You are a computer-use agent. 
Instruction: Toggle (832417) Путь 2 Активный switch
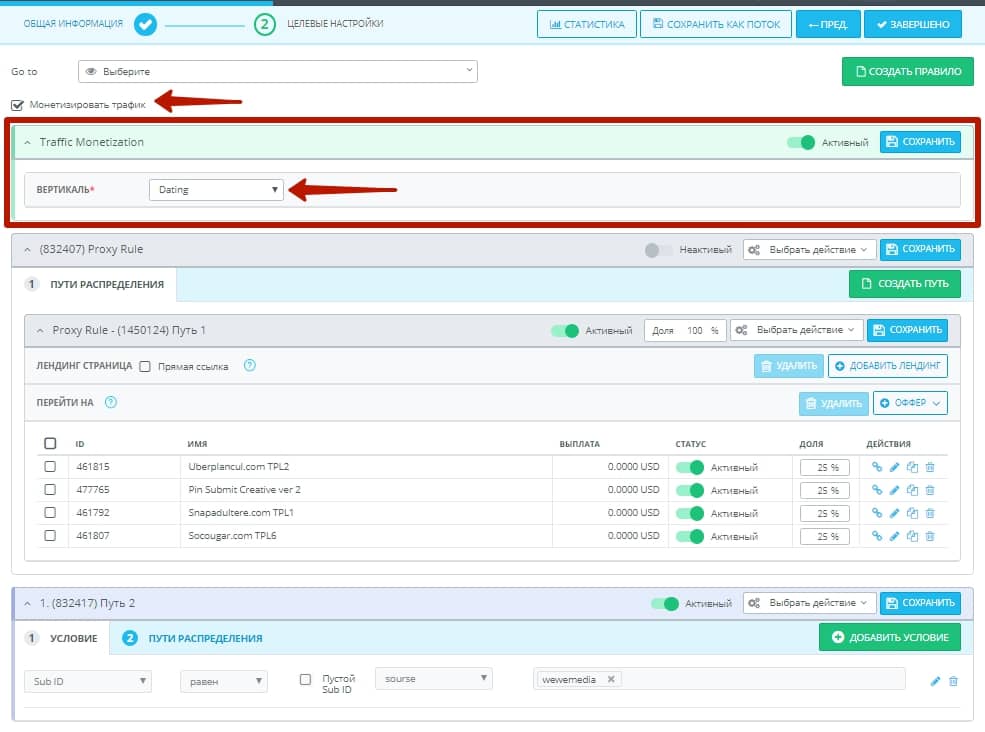665,604
